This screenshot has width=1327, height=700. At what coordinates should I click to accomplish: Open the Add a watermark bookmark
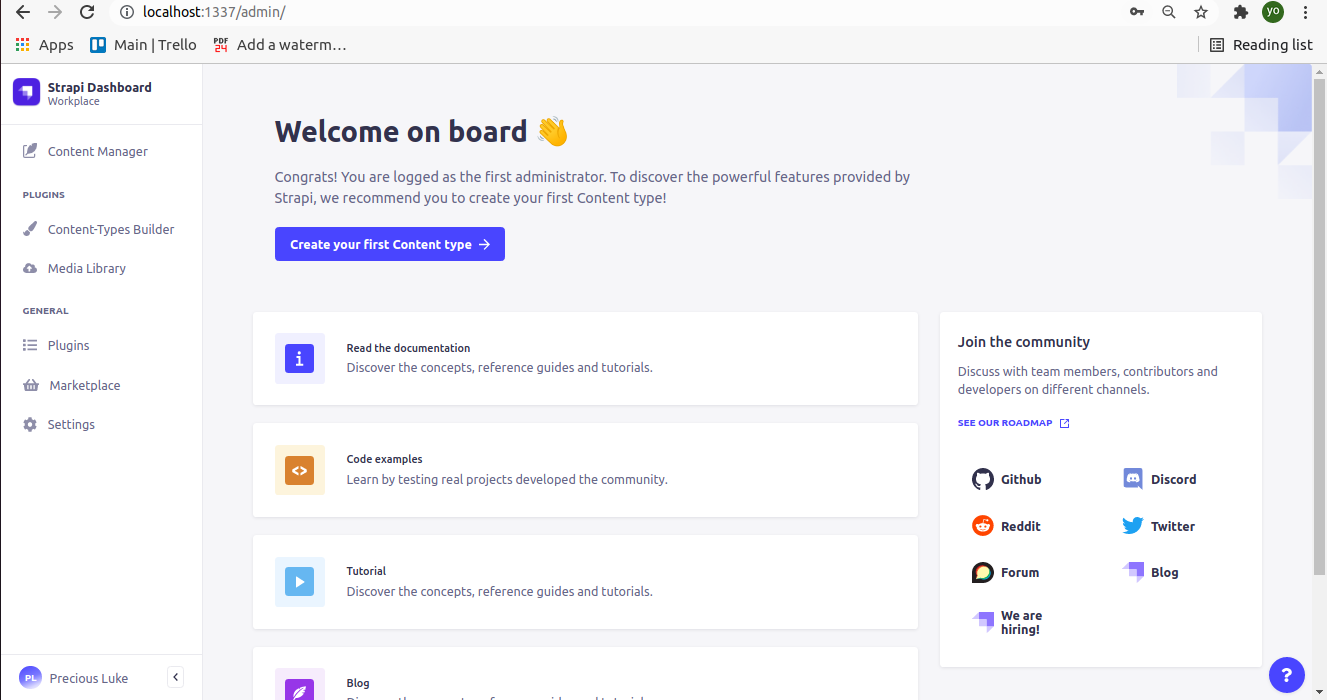click(280, 44)
